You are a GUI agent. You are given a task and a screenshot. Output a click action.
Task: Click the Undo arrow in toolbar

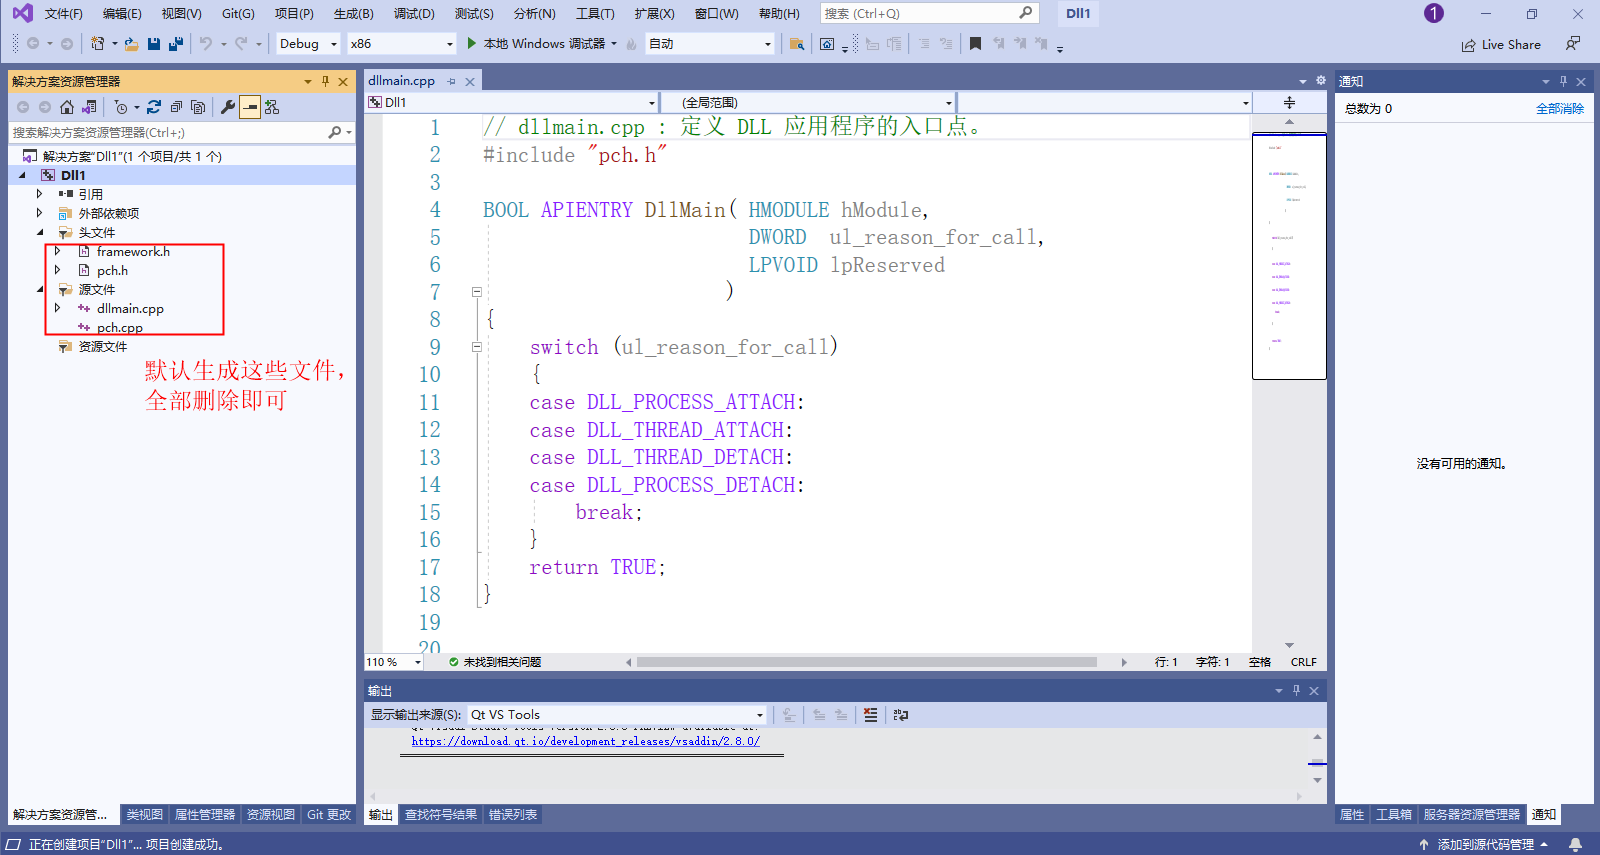206,44
